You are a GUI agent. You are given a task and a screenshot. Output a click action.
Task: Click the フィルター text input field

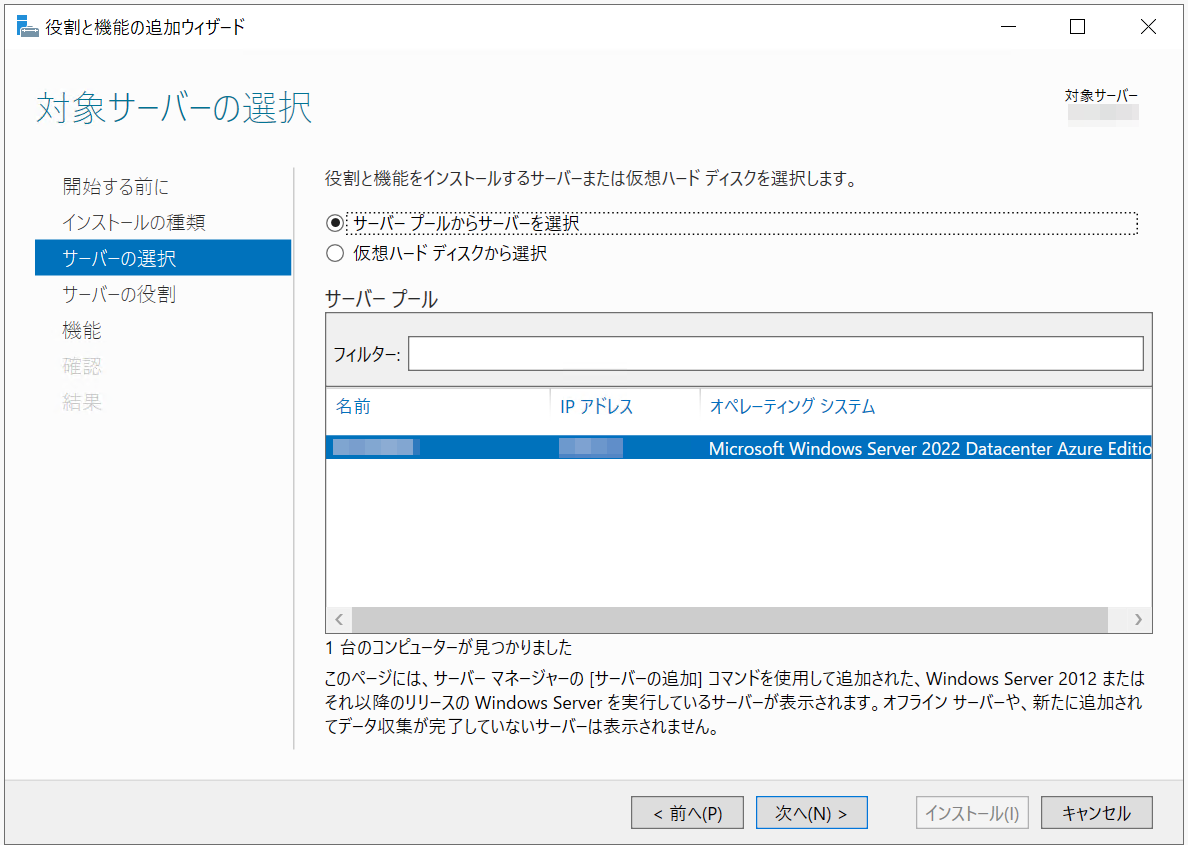[774, 353]
